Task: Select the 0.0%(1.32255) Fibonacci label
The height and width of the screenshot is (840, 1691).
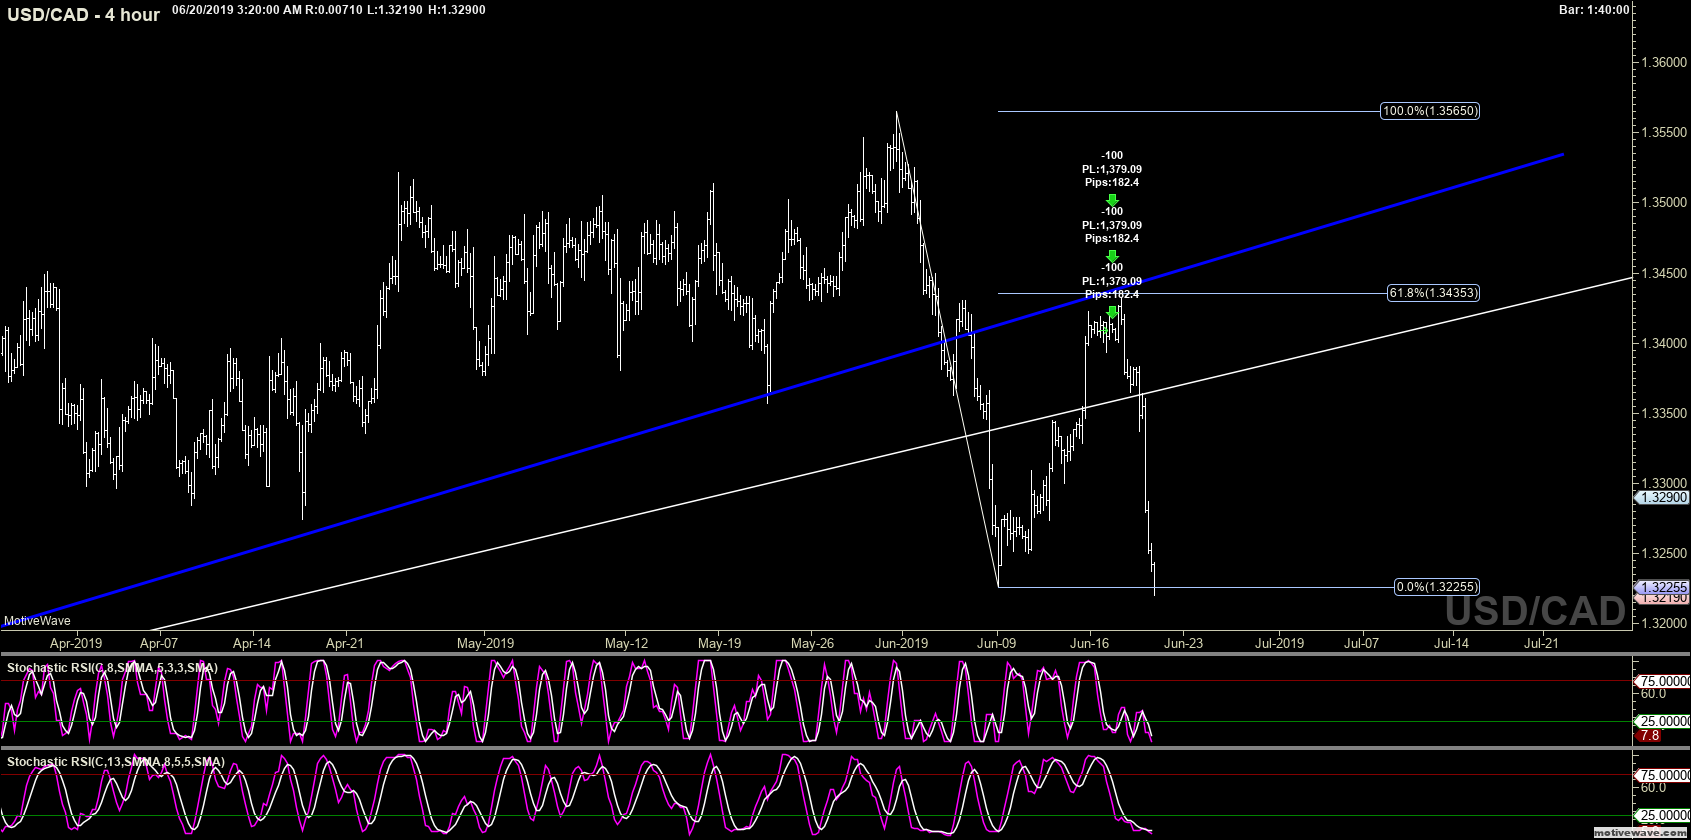Action: point(1437,587)
